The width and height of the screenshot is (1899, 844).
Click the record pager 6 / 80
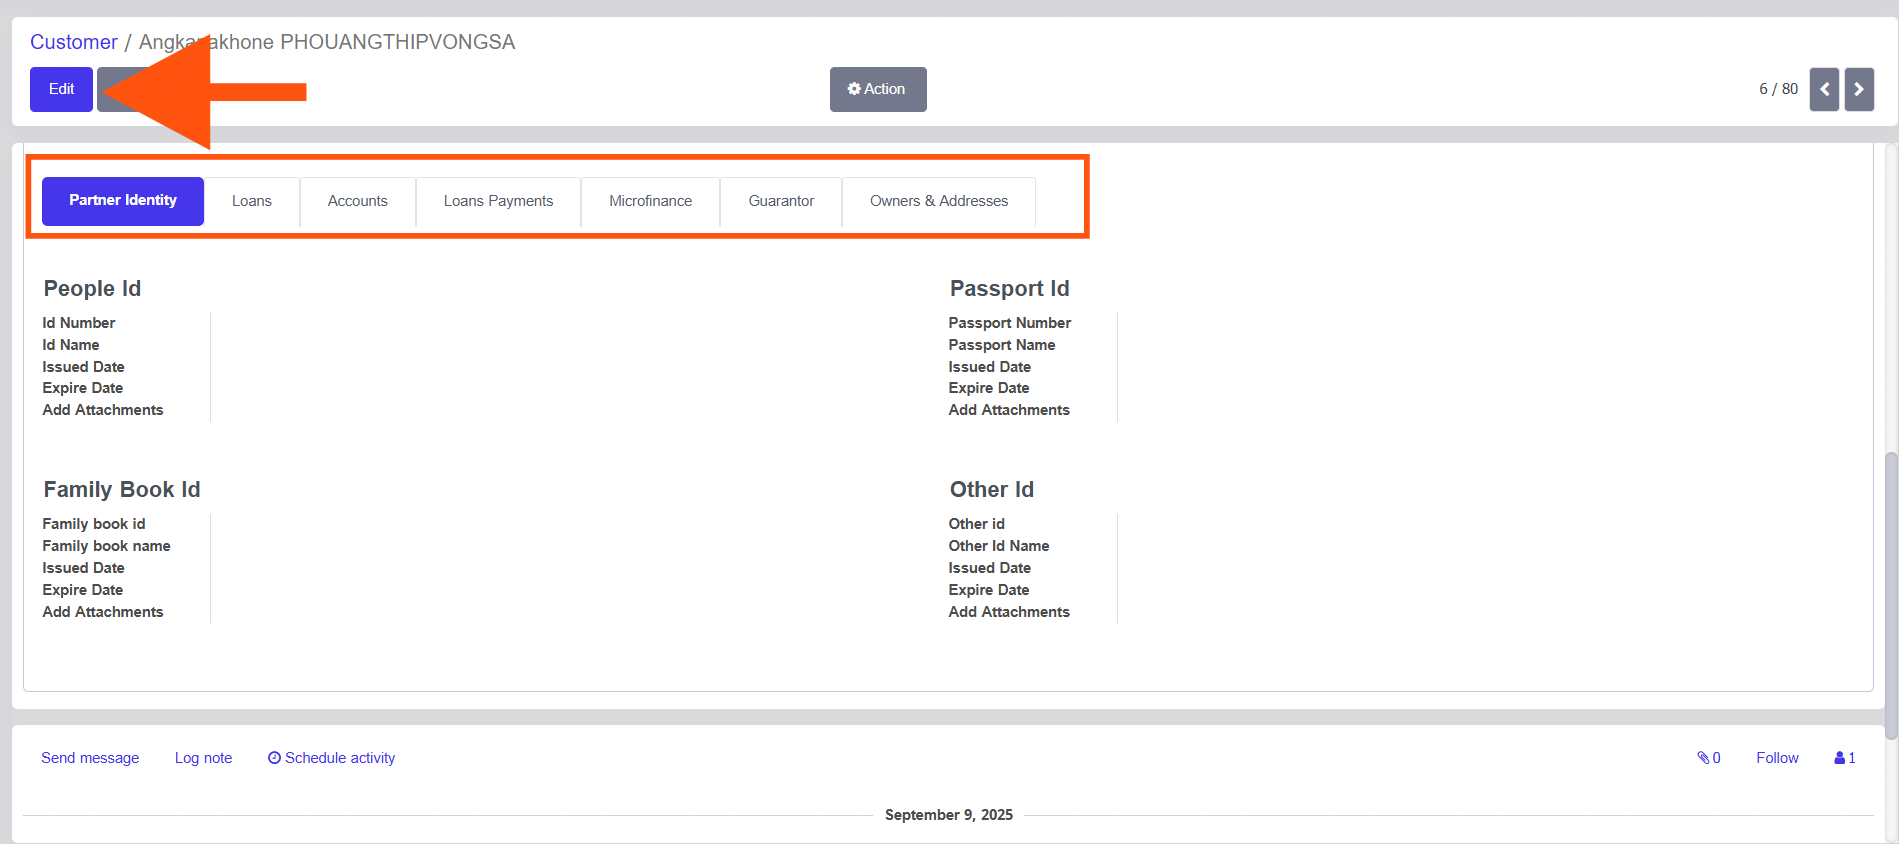click(1778, 89)
